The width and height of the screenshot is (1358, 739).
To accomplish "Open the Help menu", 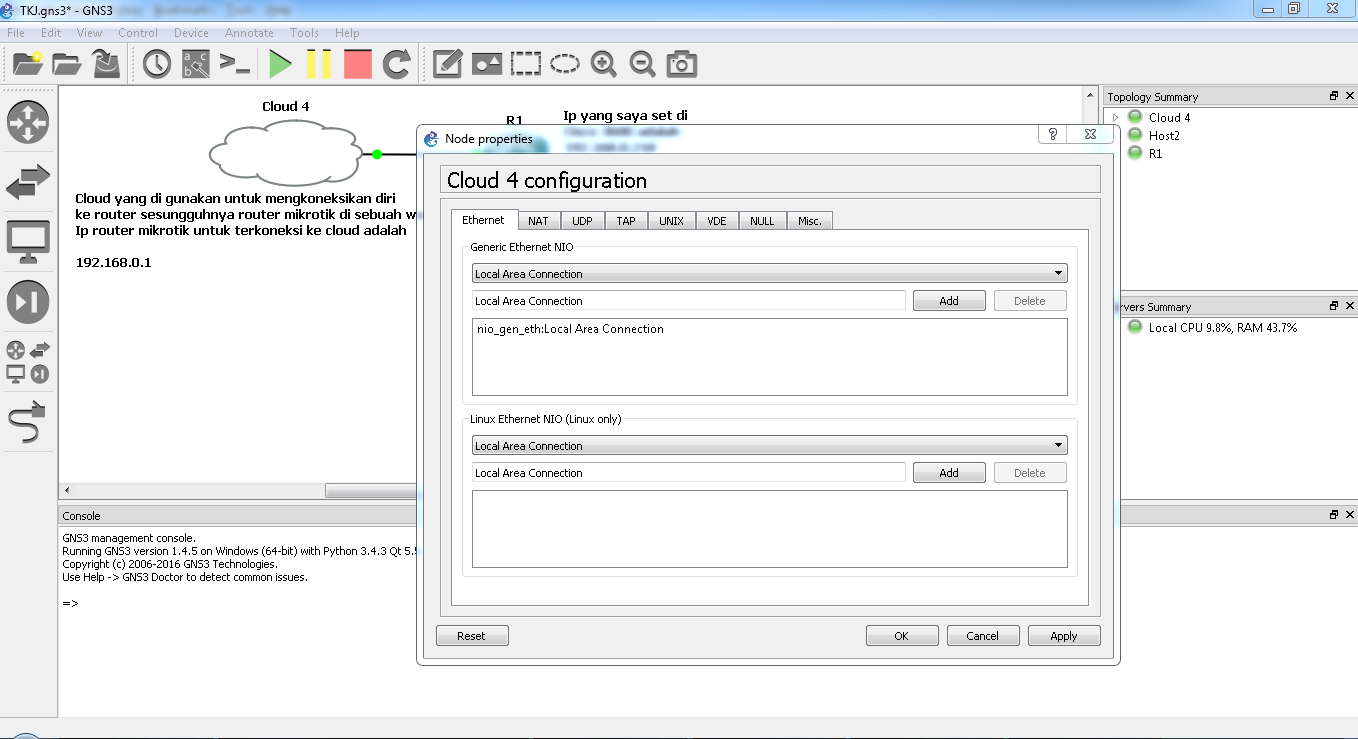I will [347, 33].
